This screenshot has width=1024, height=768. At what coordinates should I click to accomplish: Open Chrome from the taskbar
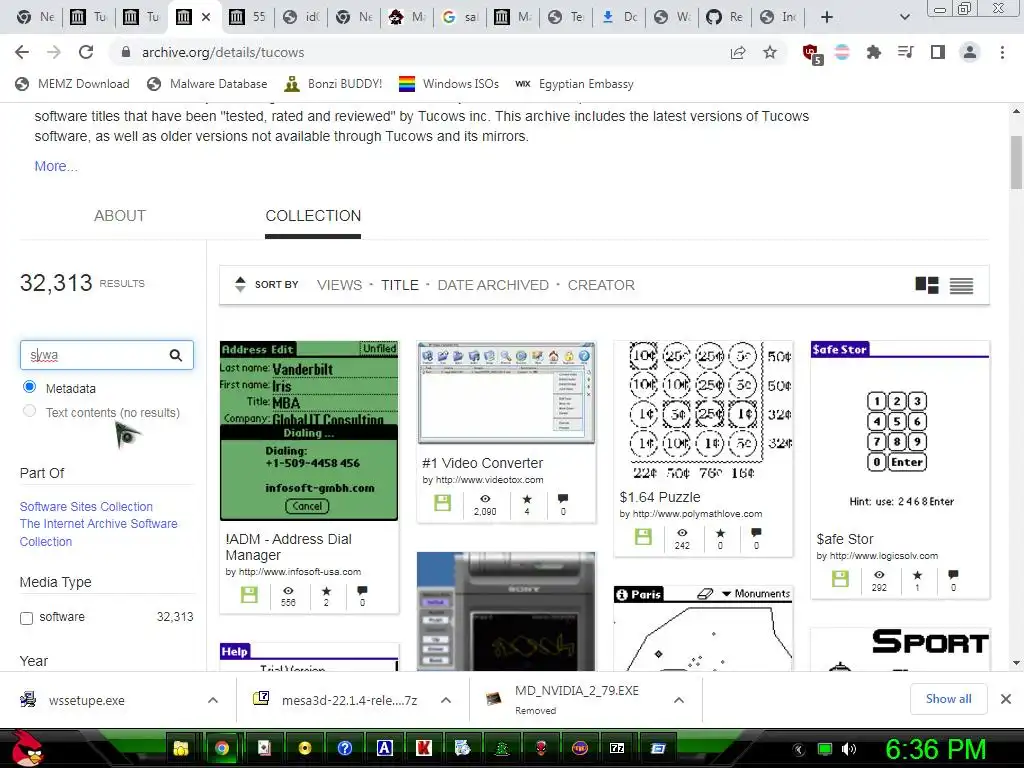pos(222,748)
